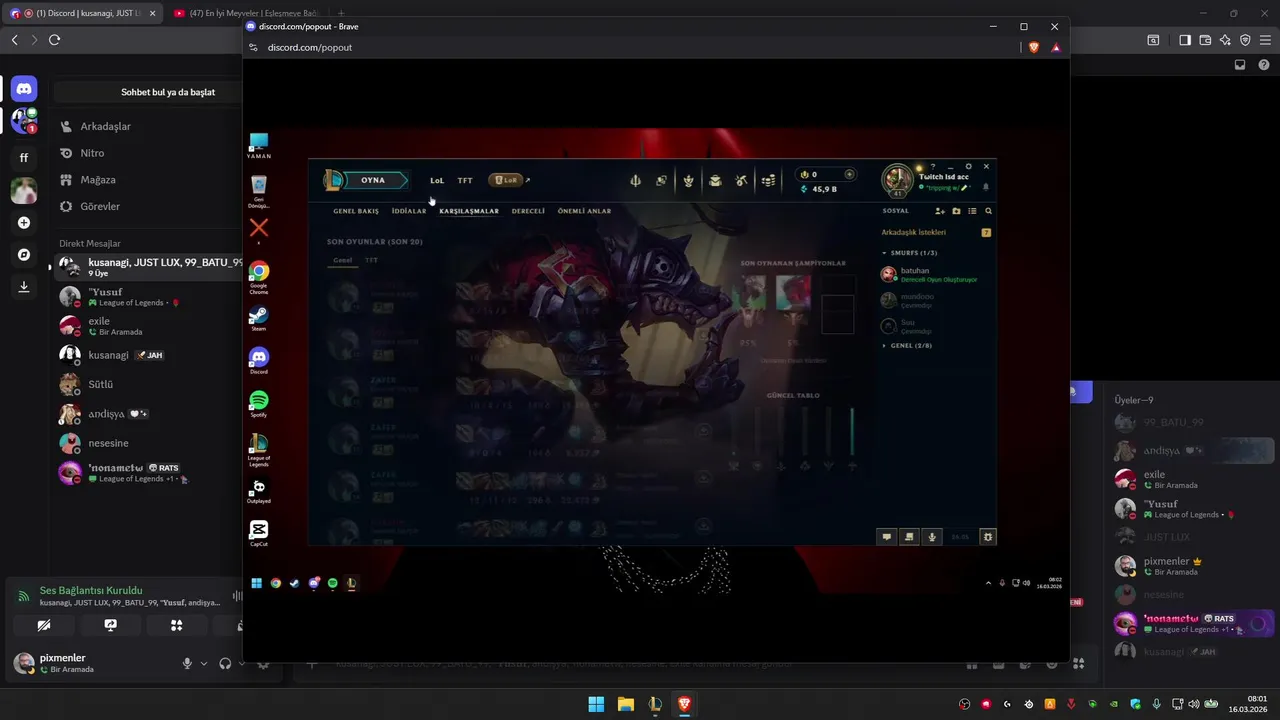
Task: Open DERECELİ tab in League profile
Action: click(528, 211)
